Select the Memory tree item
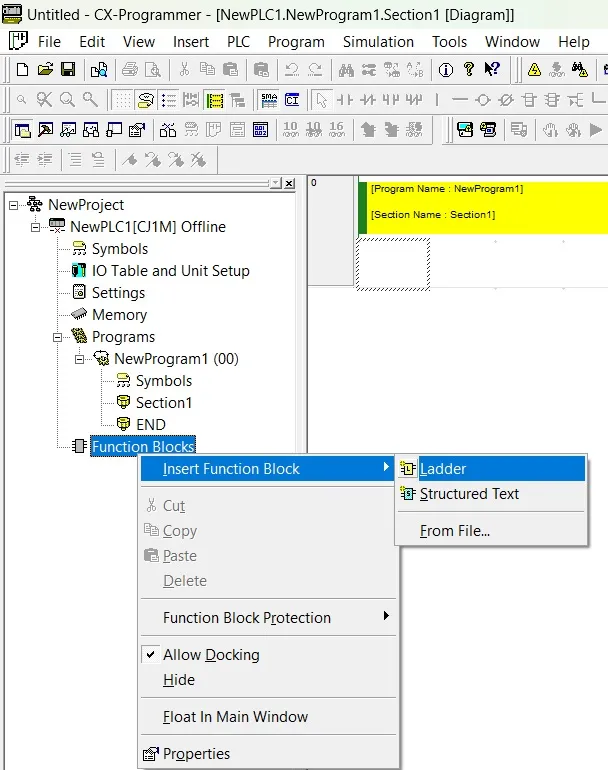 point(119,315)
